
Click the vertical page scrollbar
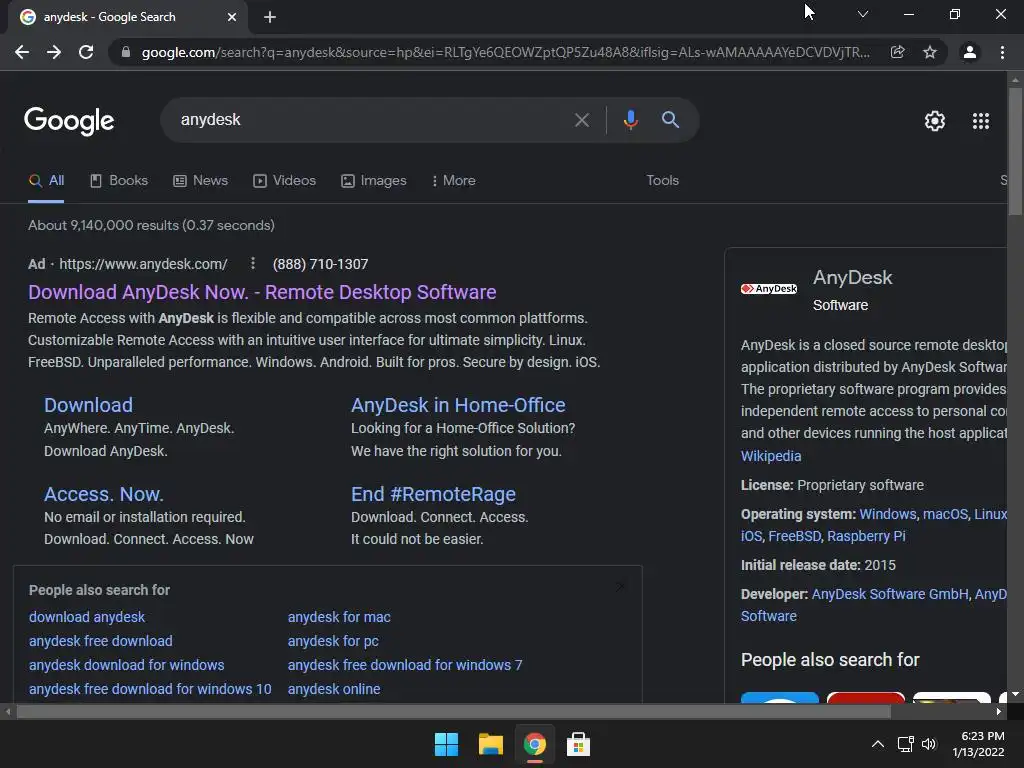tap(1015, 150)
